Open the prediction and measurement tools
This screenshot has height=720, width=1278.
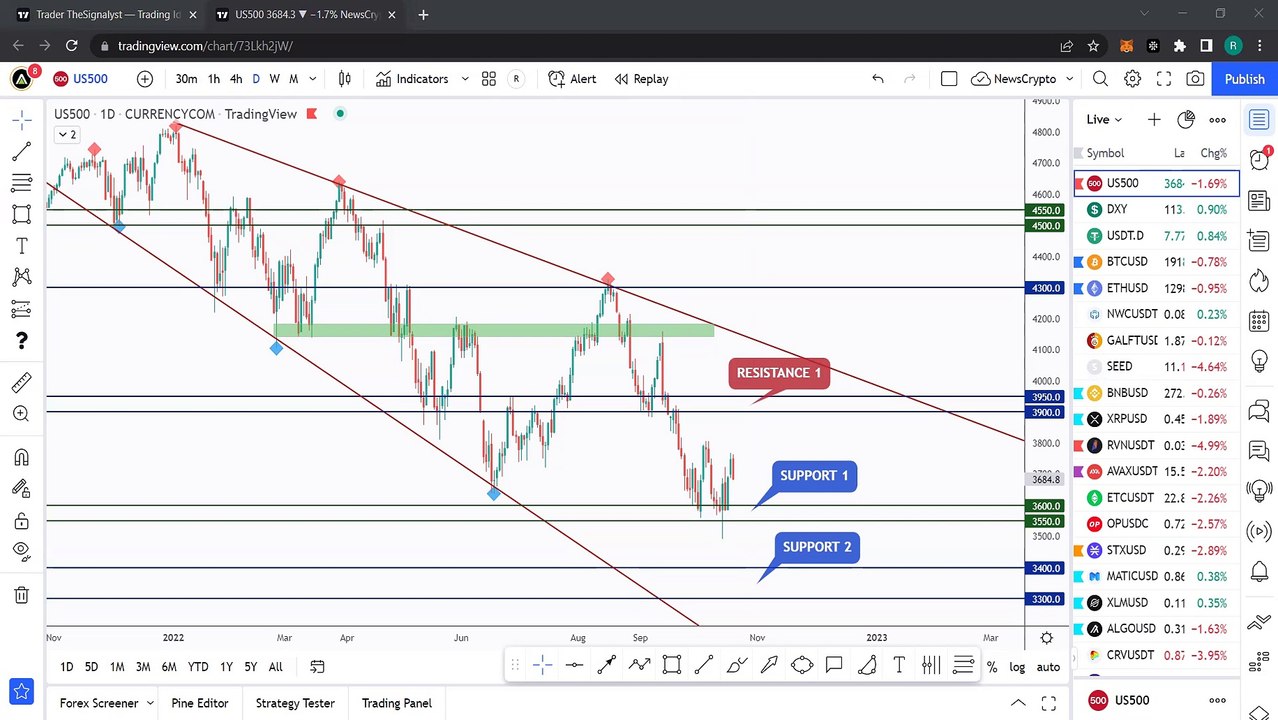tap(21, 309)
